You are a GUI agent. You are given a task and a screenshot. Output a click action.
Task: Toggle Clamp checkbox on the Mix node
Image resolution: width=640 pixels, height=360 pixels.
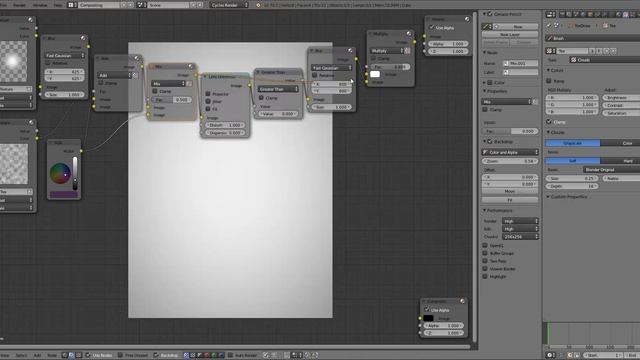click(x=155, y=91)
